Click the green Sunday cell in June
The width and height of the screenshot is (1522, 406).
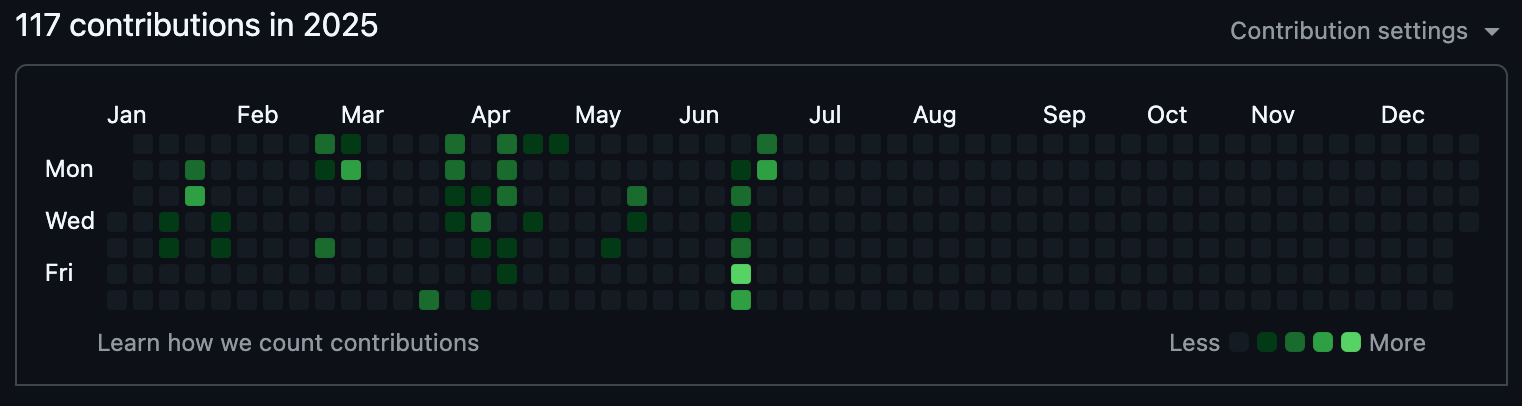767,143
